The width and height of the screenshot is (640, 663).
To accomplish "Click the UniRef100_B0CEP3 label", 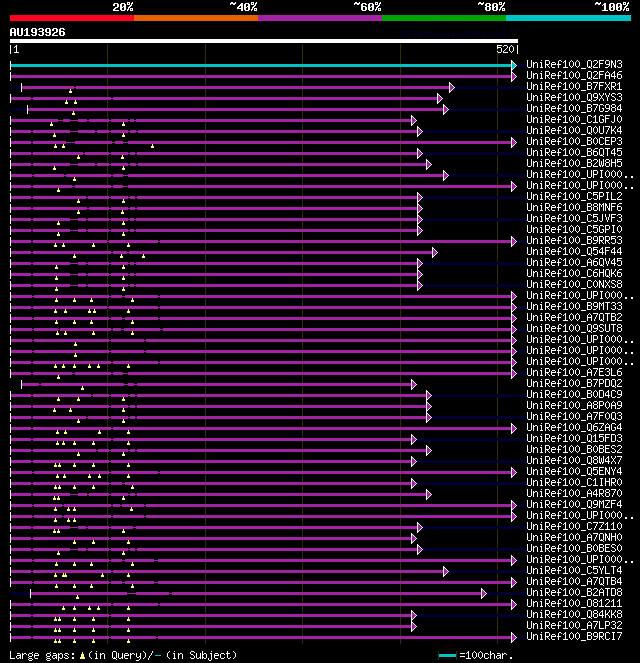I will tap(574, 141).
